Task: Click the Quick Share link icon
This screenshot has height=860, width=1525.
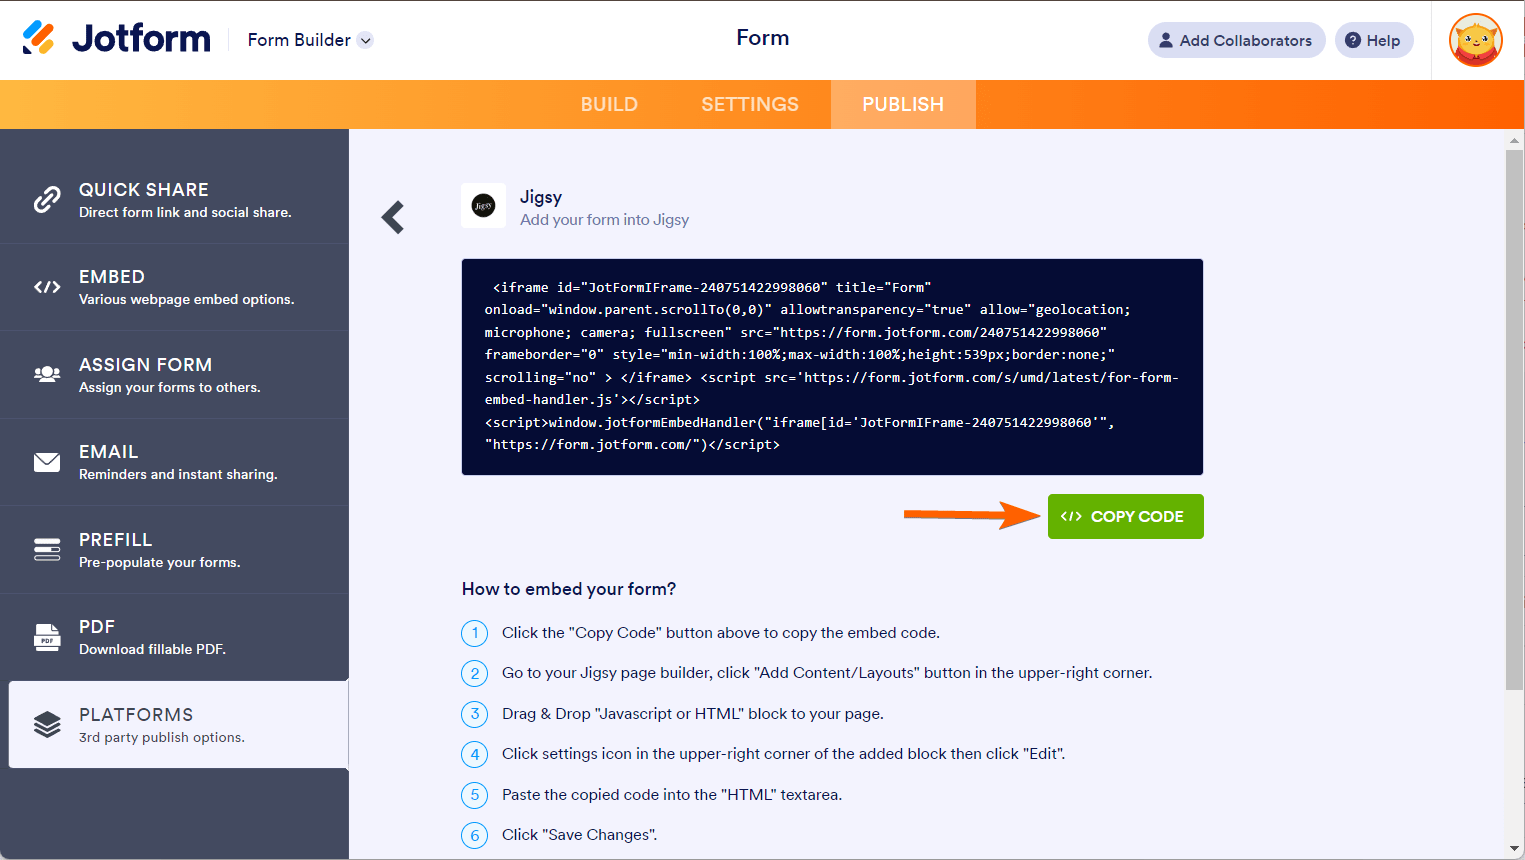Action: coord(47,200)
